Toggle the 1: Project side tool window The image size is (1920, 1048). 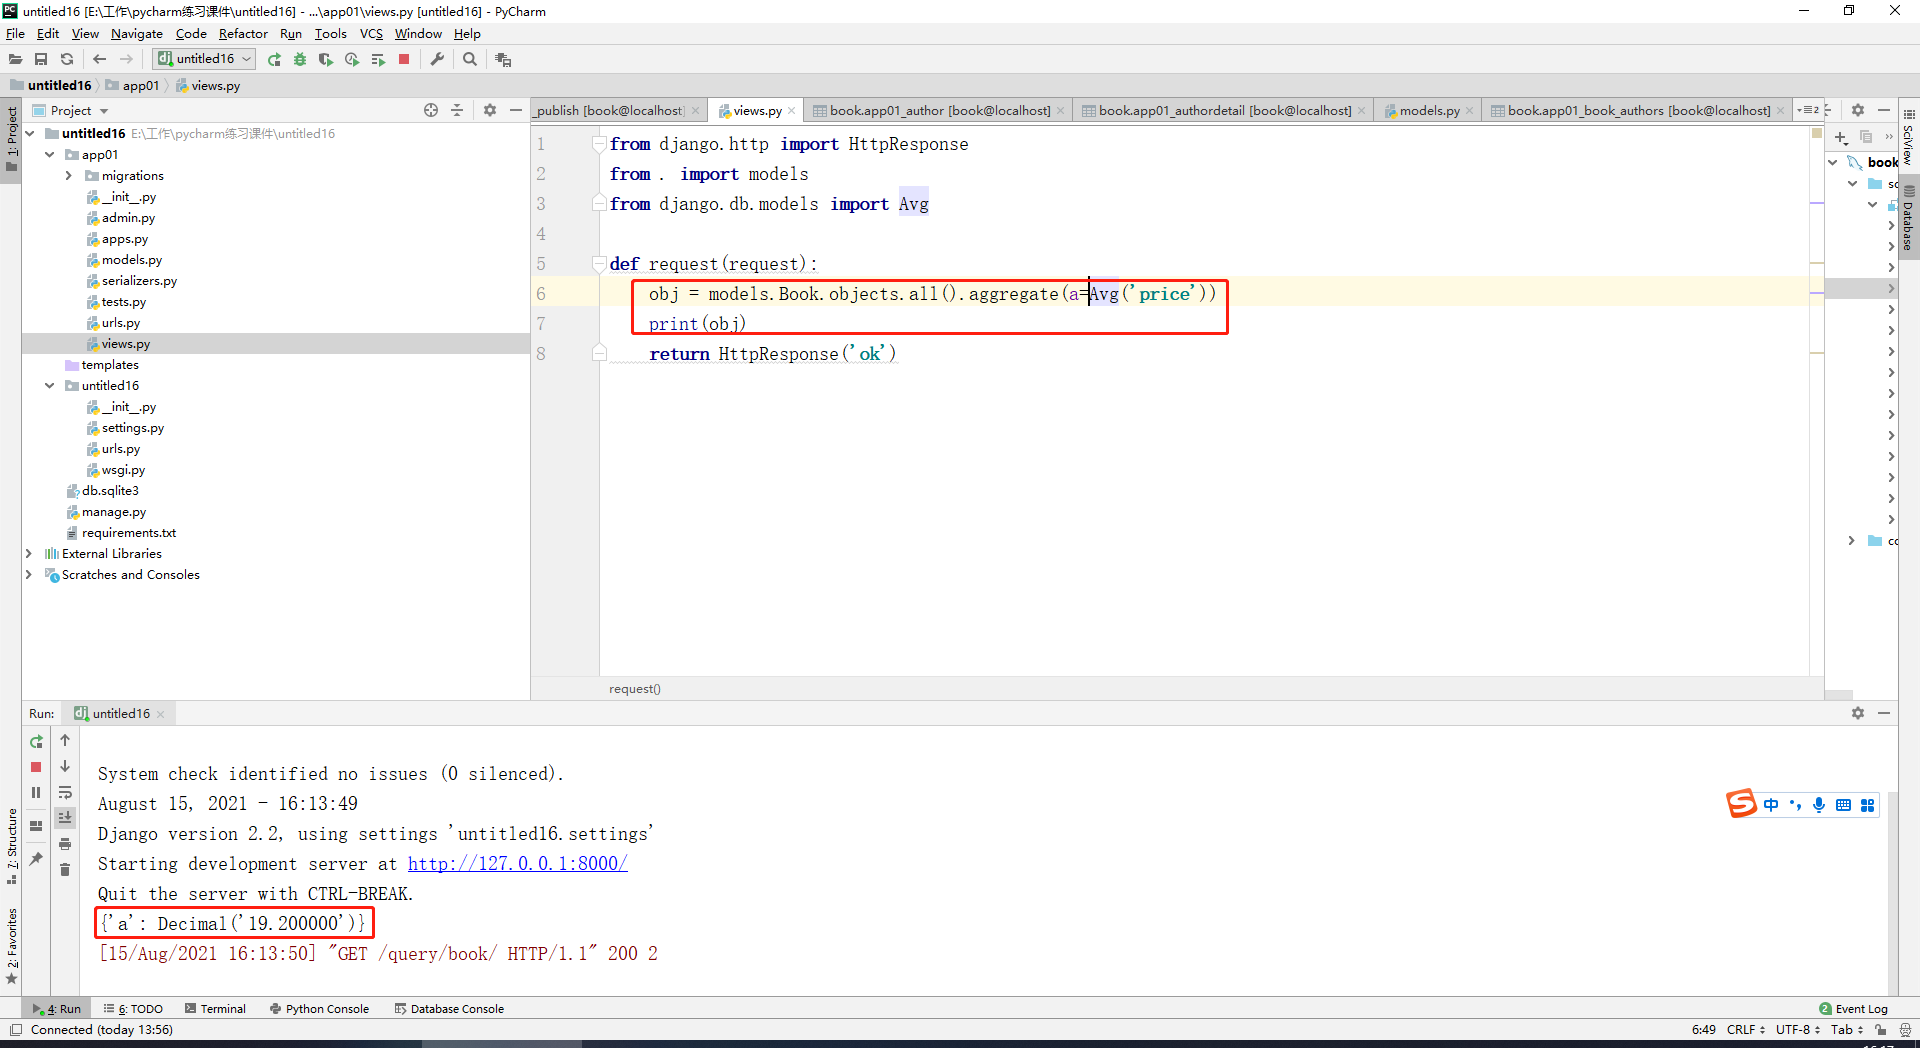click(x=11, y=138)
